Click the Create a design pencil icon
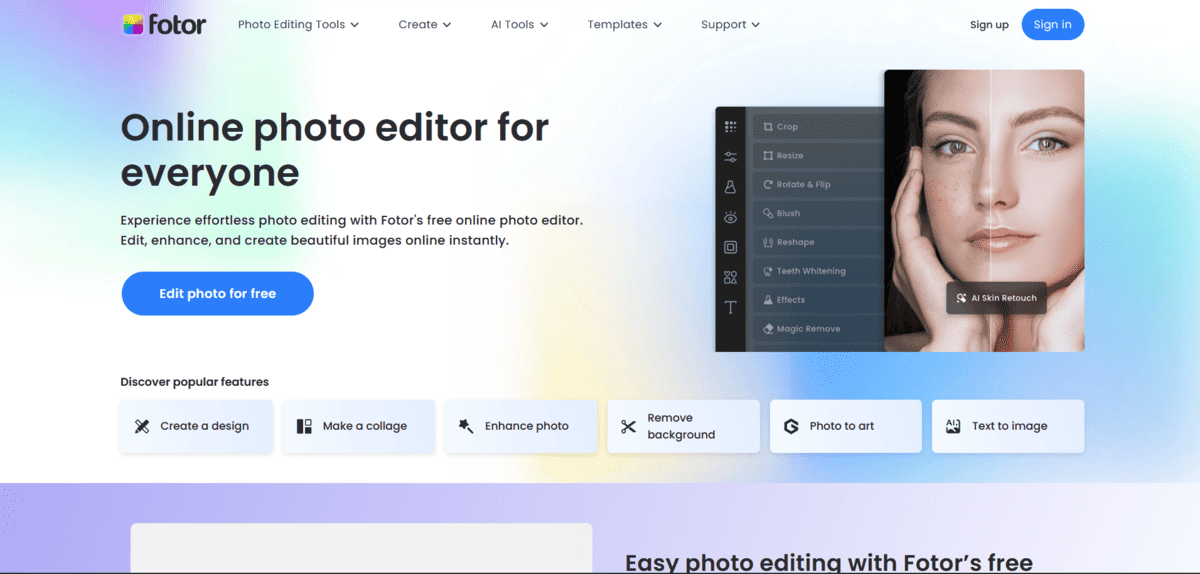Image resolution: width=1200 pixels, height=574 pixels. [x=142, y=426]
